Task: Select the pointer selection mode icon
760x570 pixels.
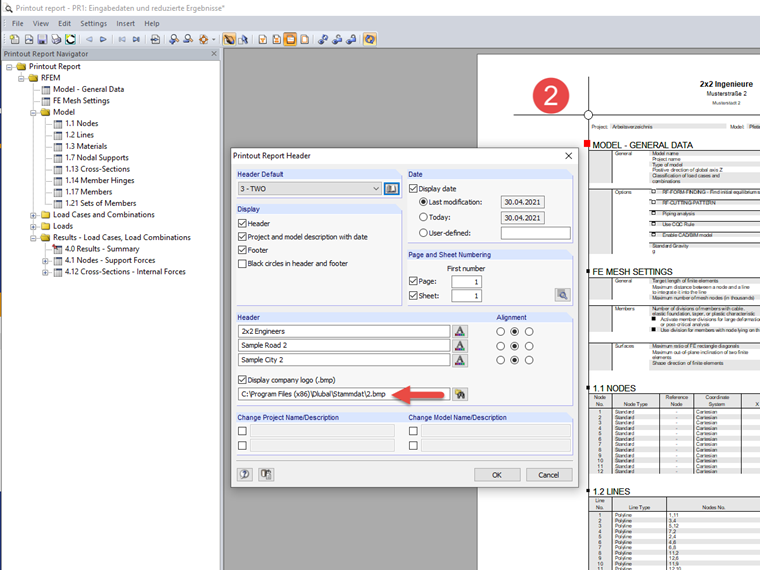Action: (x=243, y=39)
